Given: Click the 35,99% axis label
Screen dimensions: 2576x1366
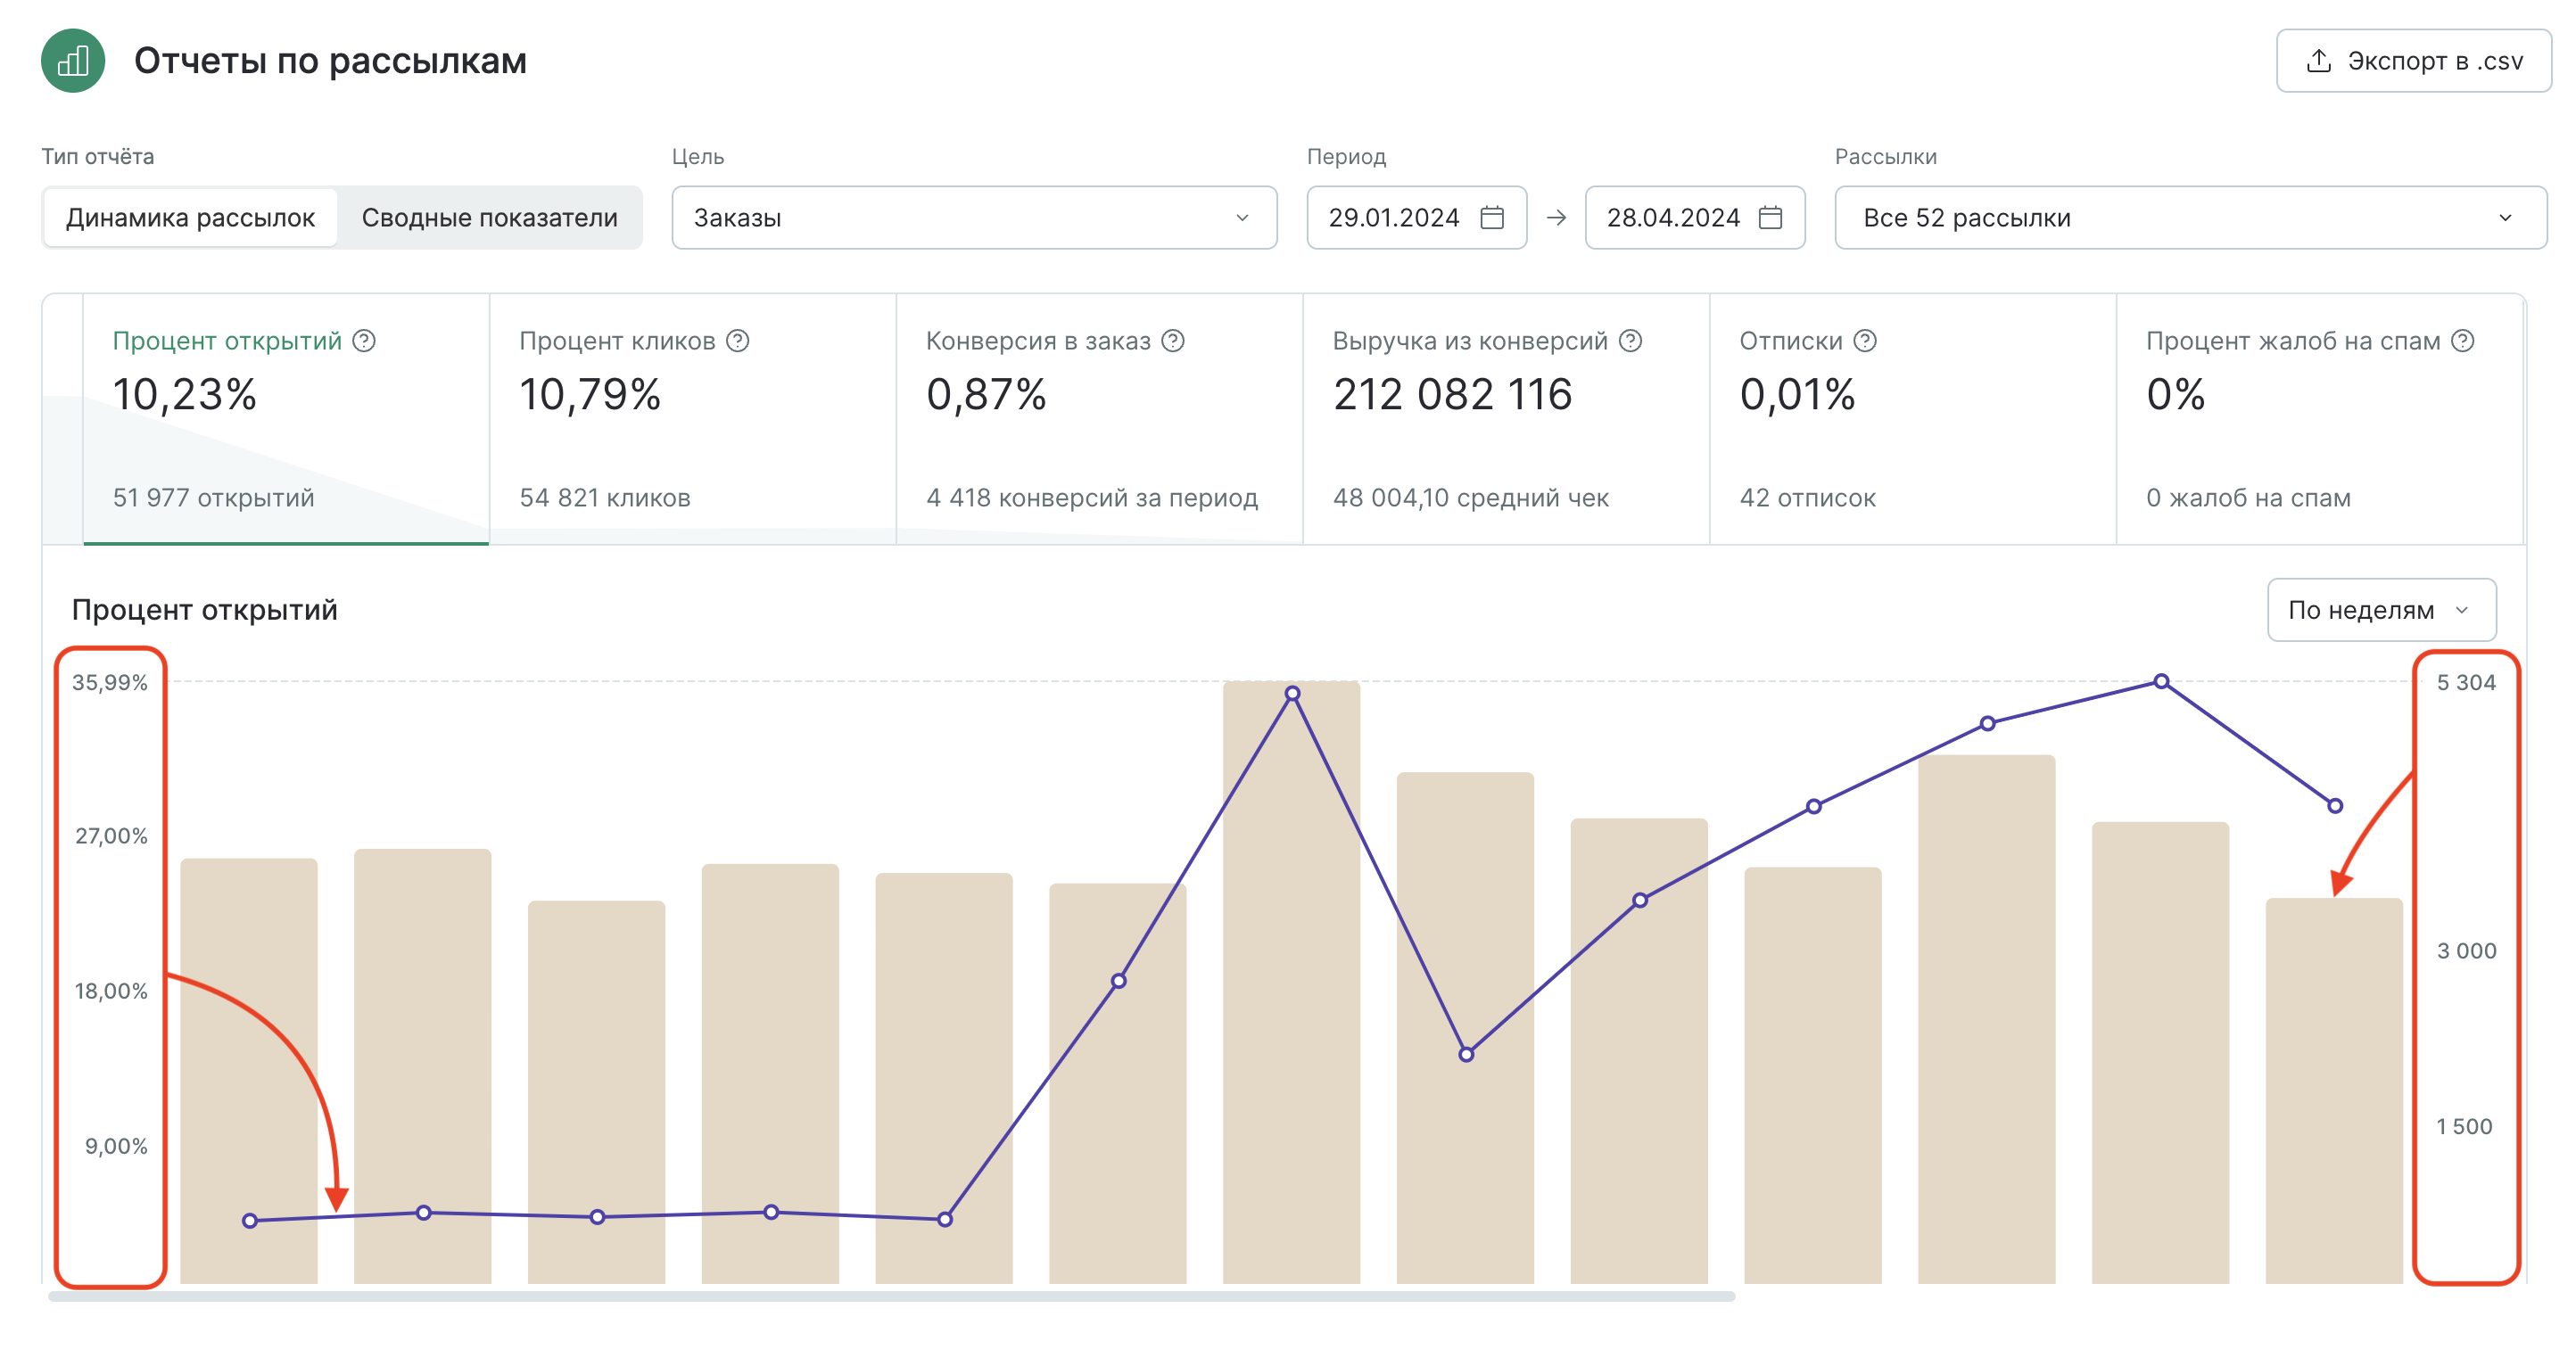Looking at the screenshot, I should click(110, 683).
